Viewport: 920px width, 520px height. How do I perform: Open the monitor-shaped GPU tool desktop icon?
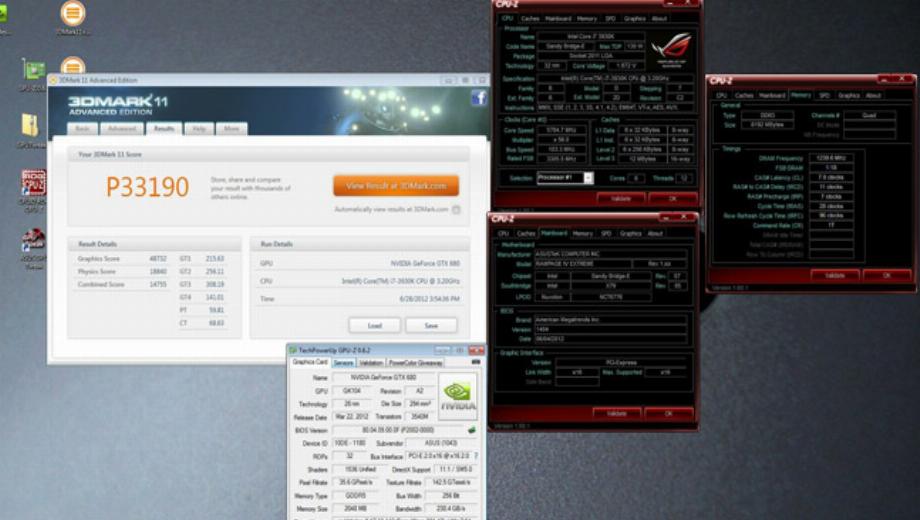pos(33,70)
